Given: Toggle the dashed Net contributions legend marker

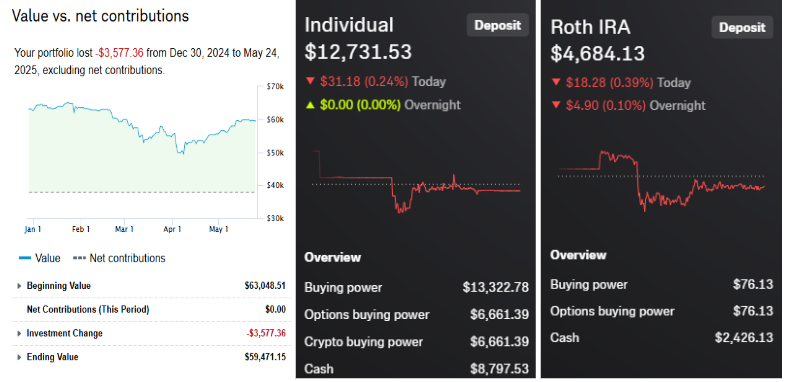Looking at the screenshot, I should (79, 259).
